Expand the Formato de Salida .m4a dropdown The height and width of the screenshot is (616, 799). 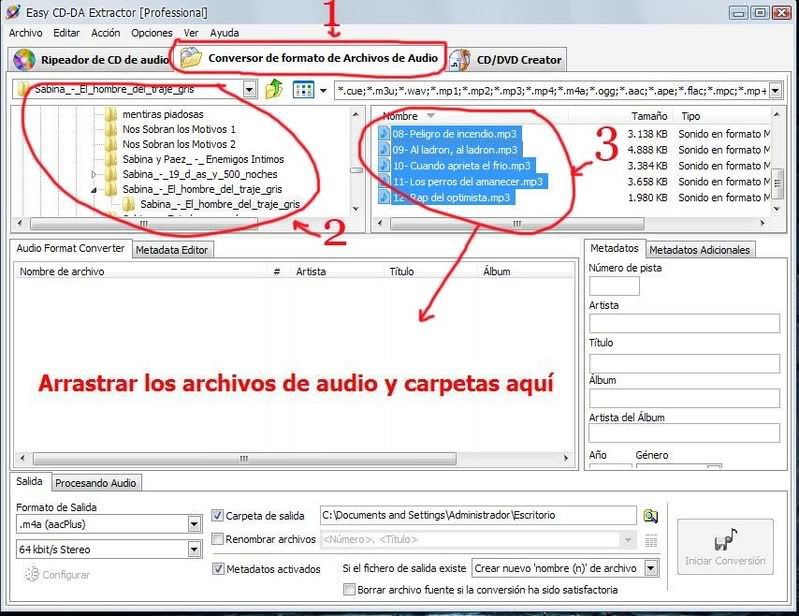point(194,524)
